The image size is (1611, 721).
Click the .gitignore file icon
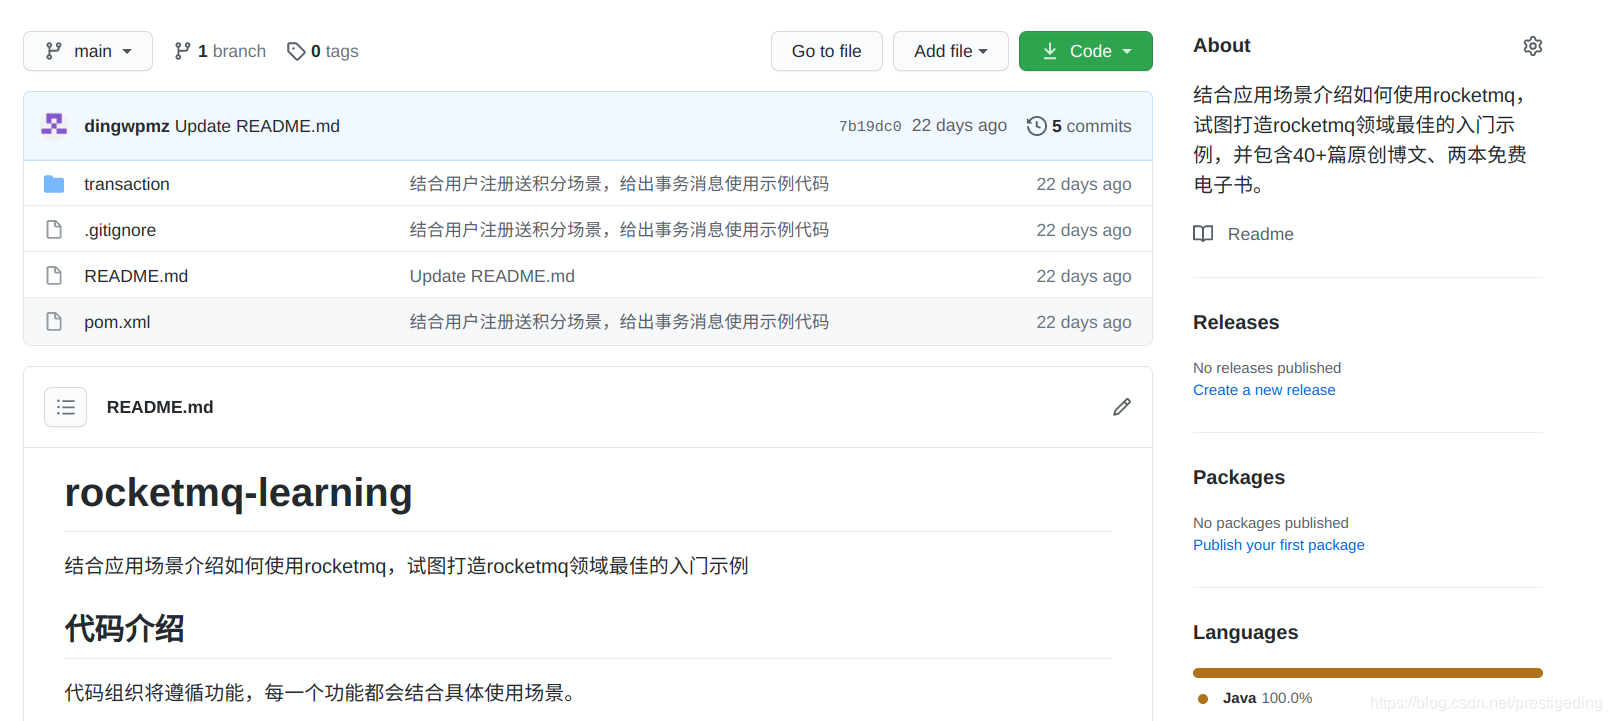point(54,230)
